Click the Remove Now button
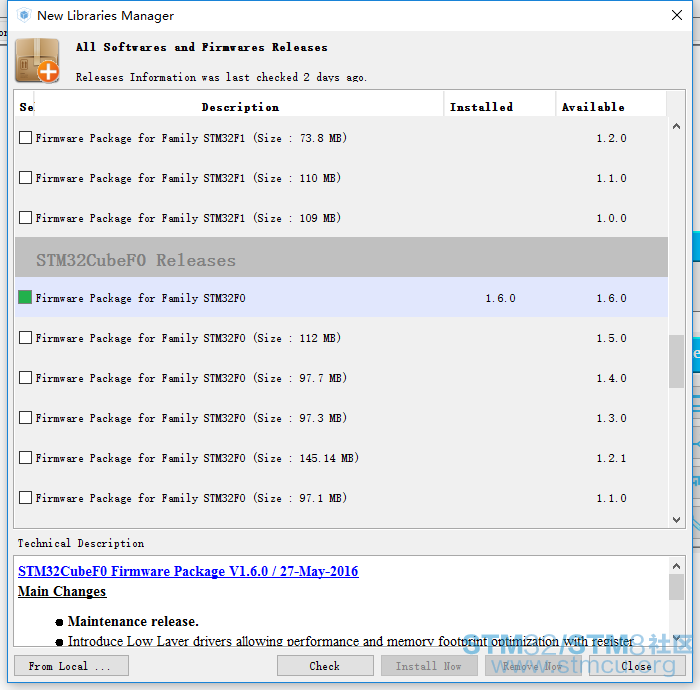This screenshot has width=700, height=690. [x=533, y=666]
